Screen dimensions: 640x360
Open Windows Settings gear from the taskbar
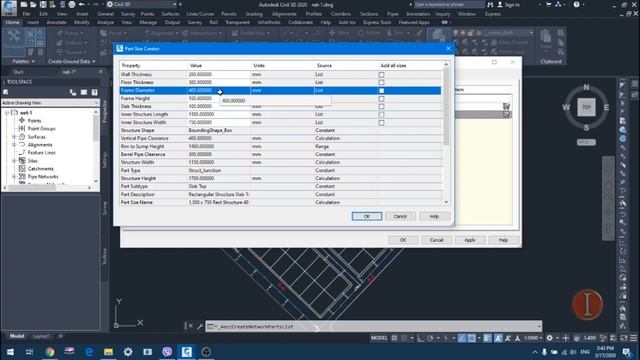128,351
